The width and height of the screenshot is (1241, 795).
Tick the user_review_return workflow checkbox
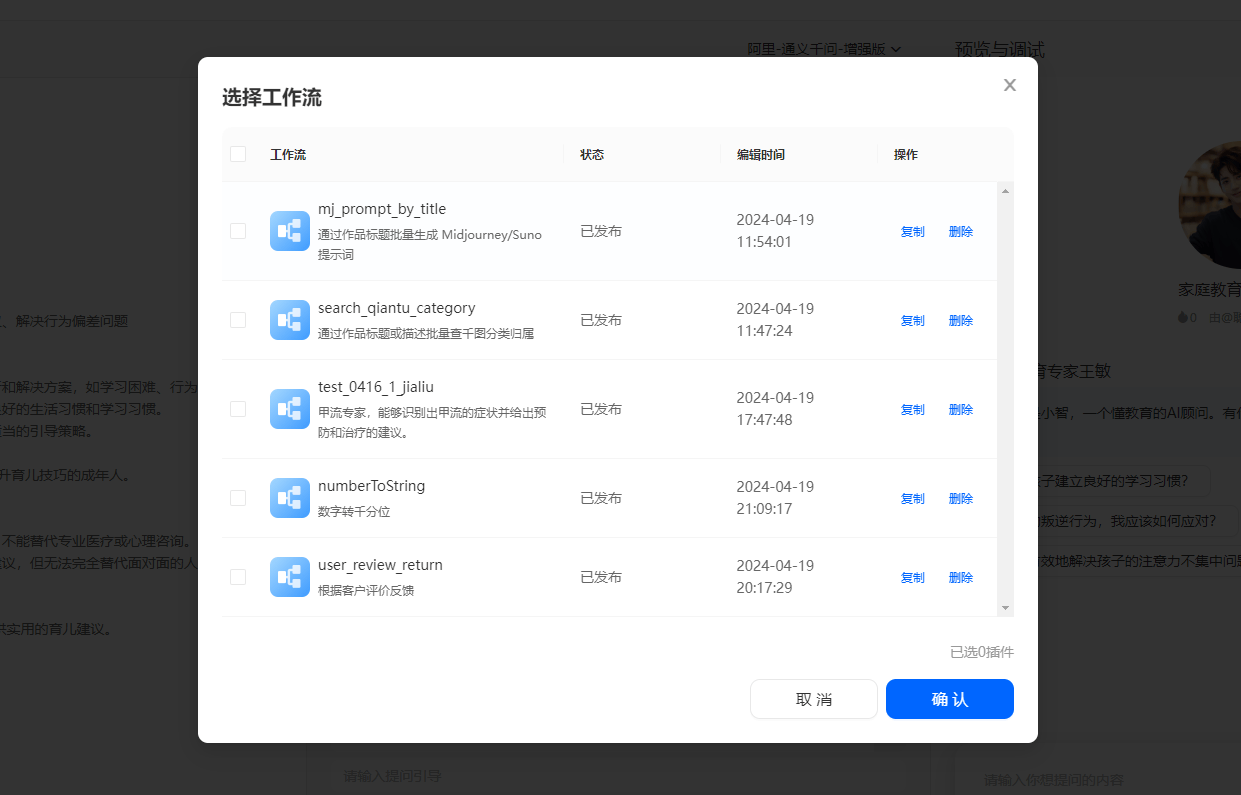238,577
